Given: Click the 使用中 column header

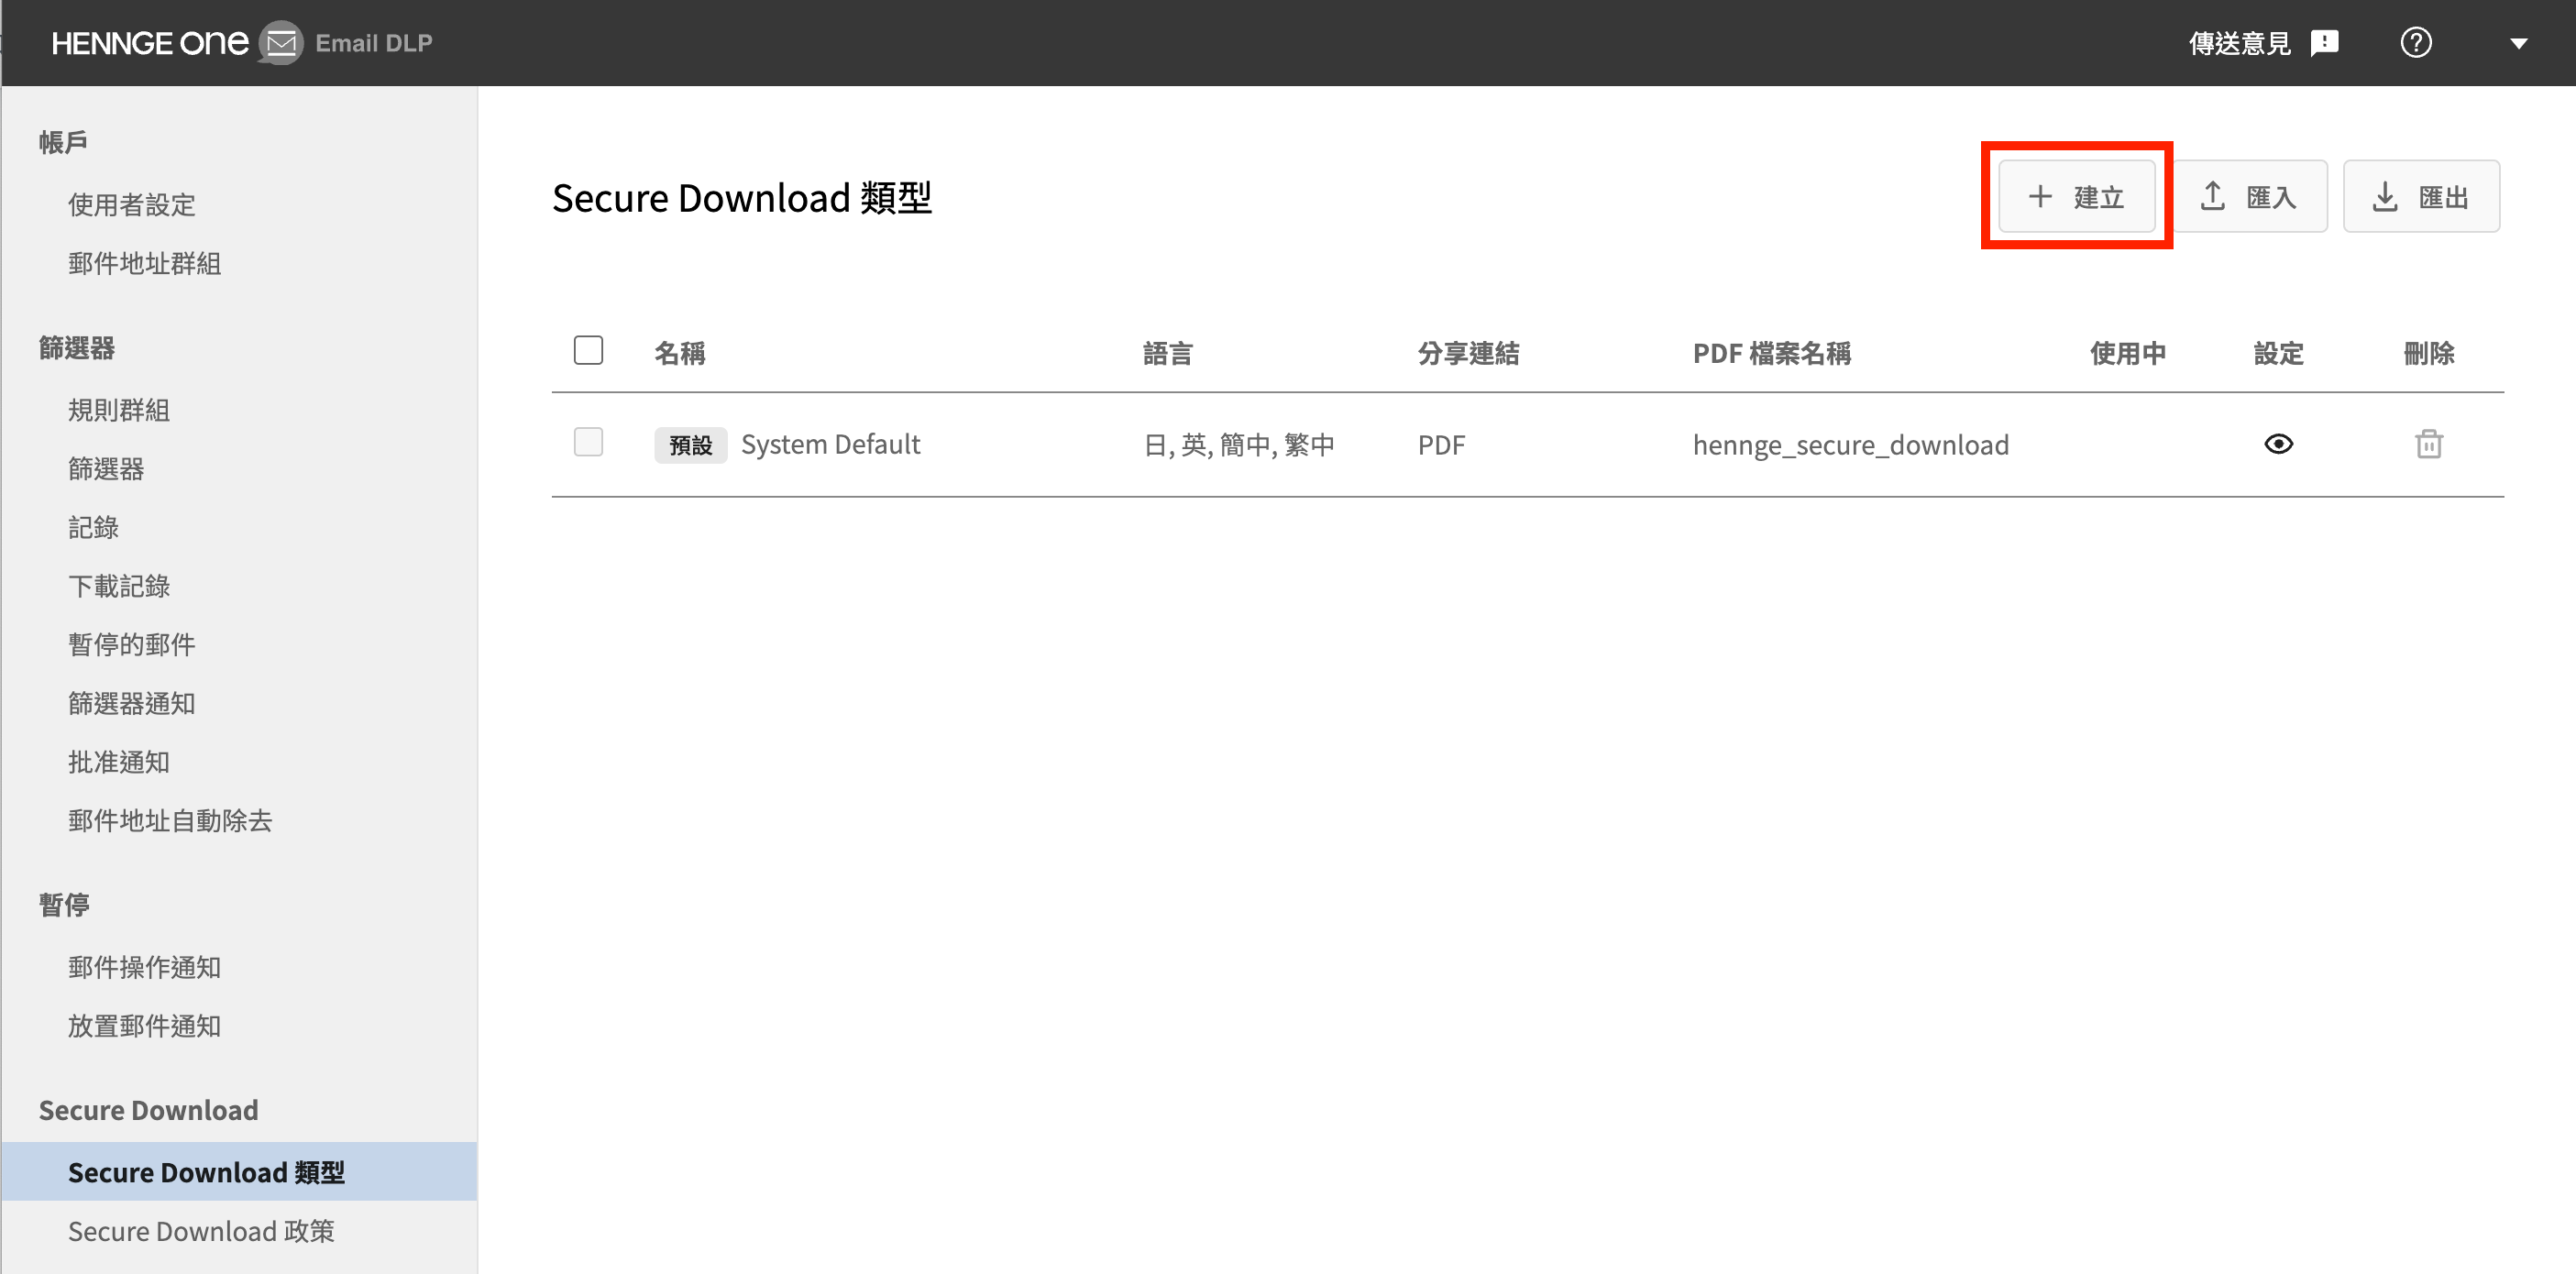Looking at the screenshot, I should [x=2127, y=353].
